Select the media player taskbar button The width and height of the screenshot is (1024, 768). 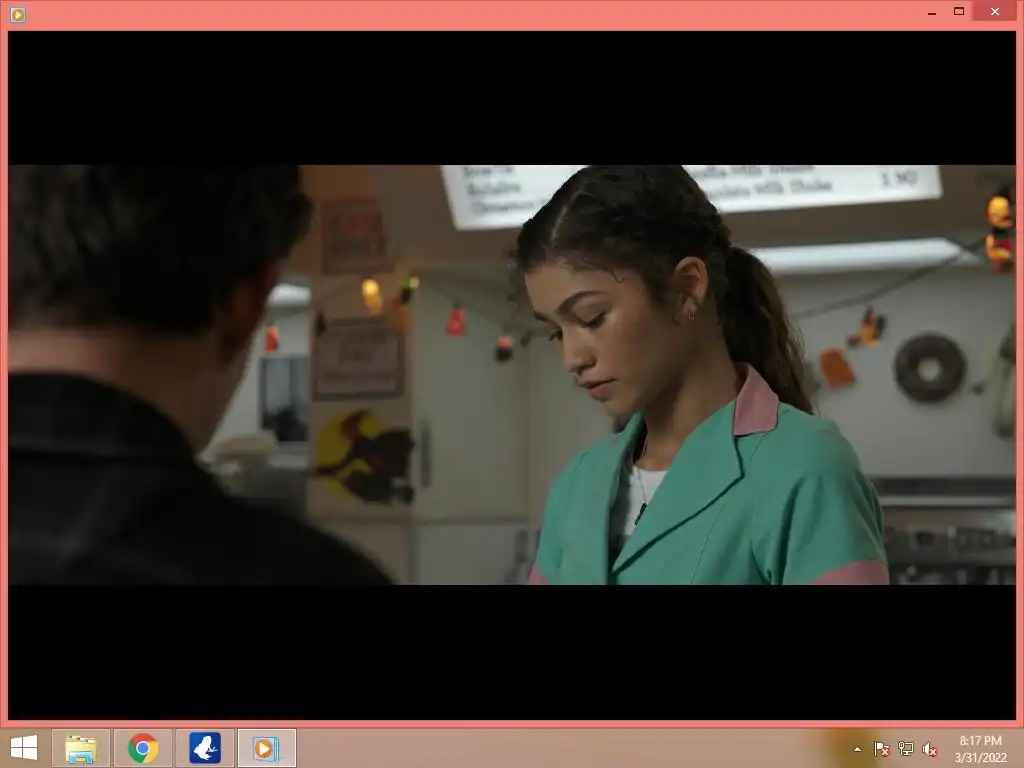point(267,748)
